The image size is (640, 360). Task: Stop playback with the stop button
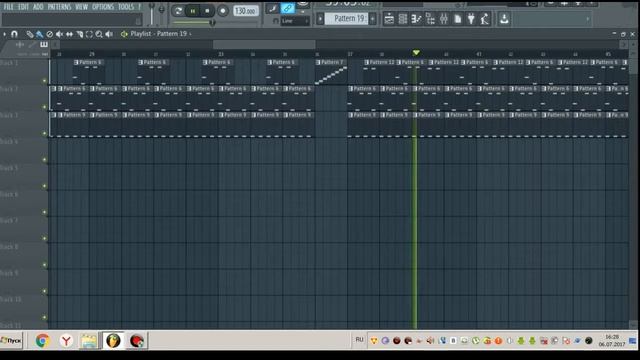point(207,11)
